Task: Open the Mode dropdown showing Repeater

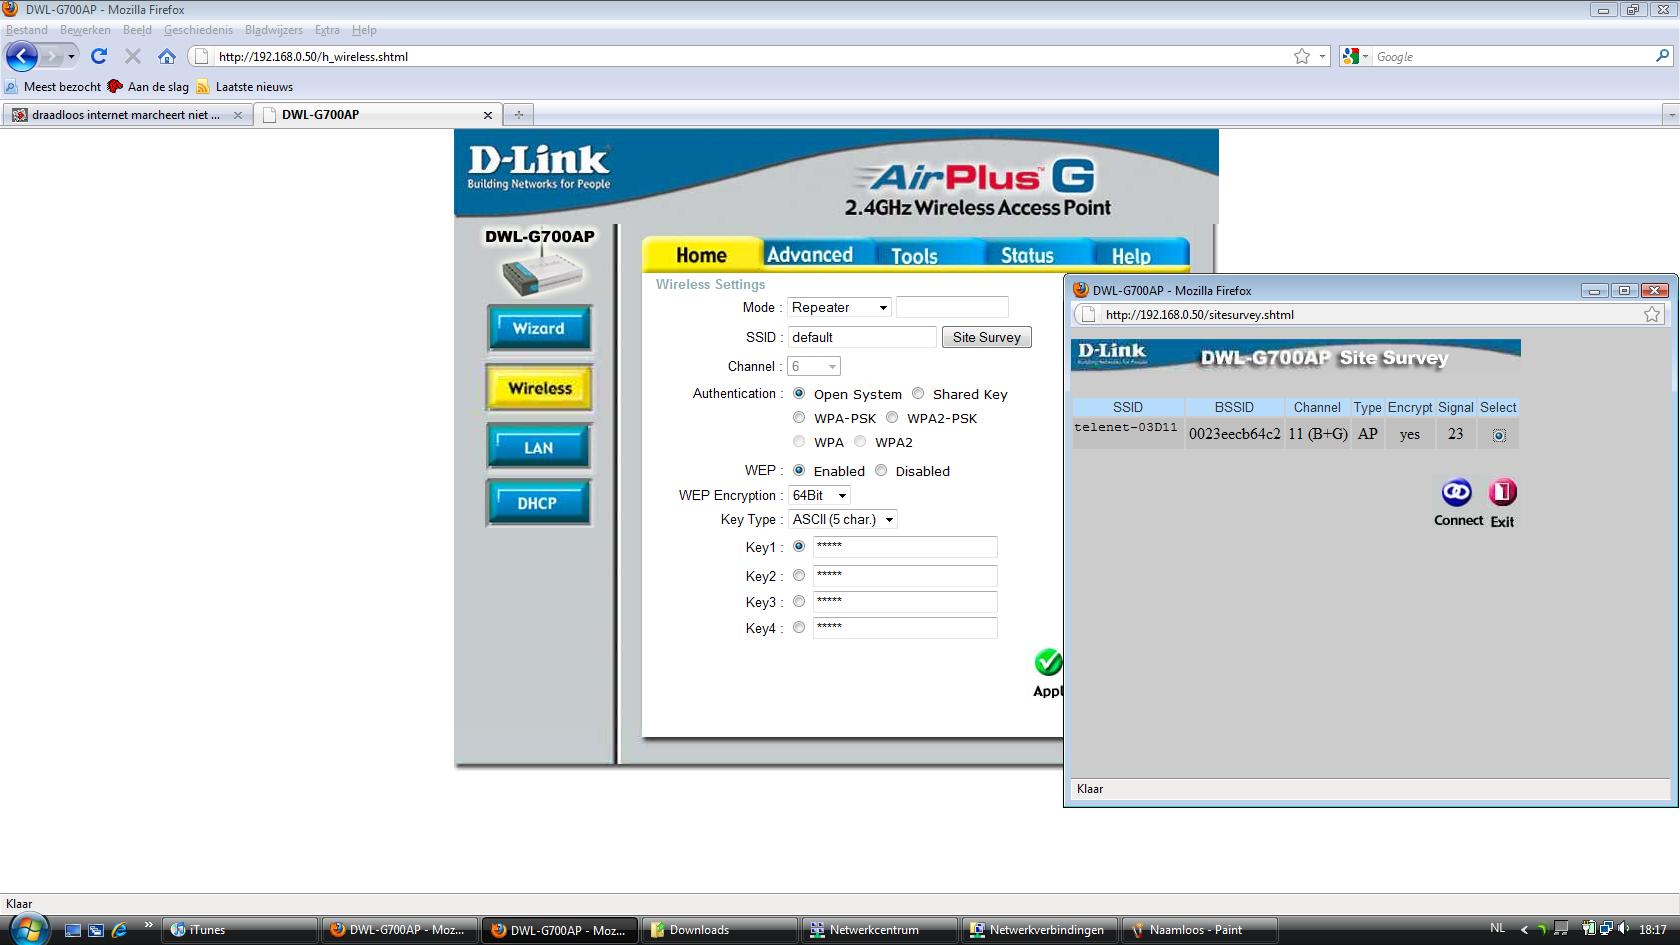Action: pos(839,307)
